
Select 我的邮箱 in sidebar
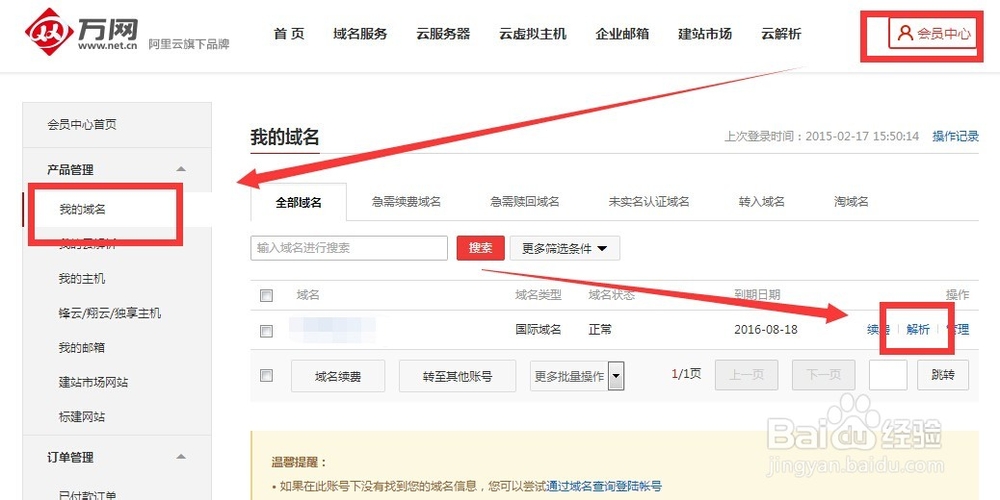point(82,348)
